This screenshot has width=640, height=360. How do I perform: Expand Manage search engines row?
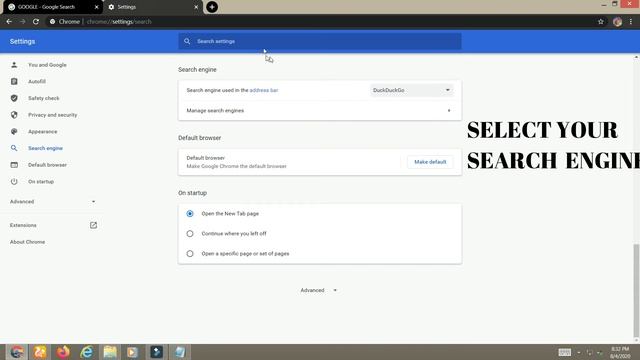[320, 111]
